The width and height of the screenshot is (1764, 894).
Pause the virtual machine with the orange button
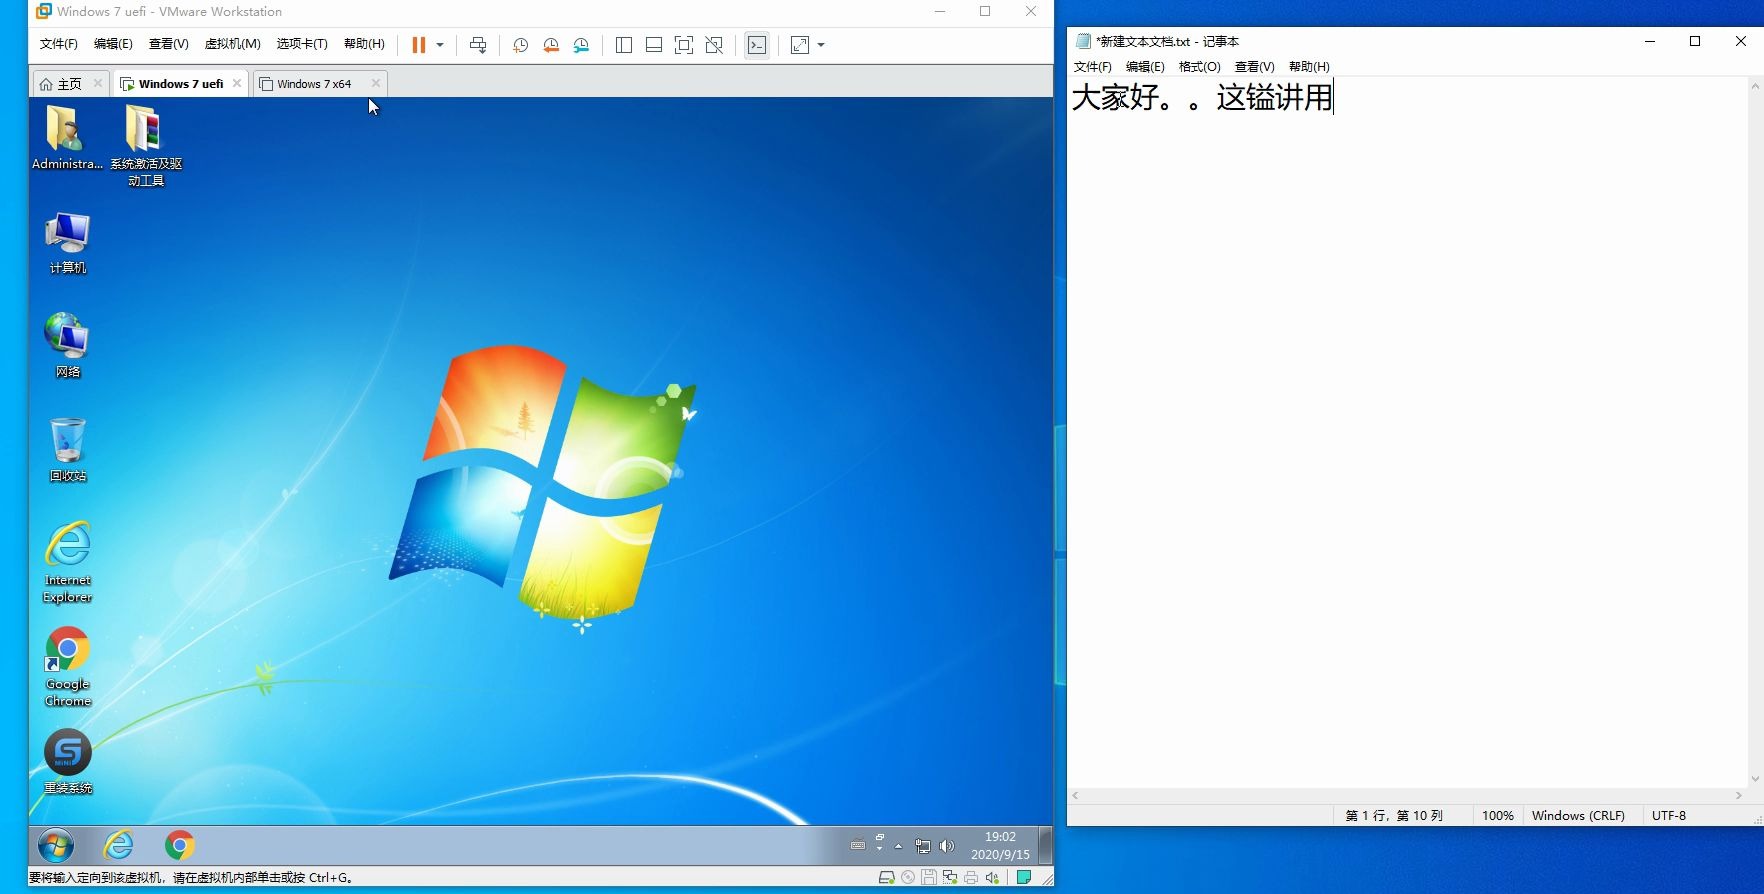[x=418, y=45]
